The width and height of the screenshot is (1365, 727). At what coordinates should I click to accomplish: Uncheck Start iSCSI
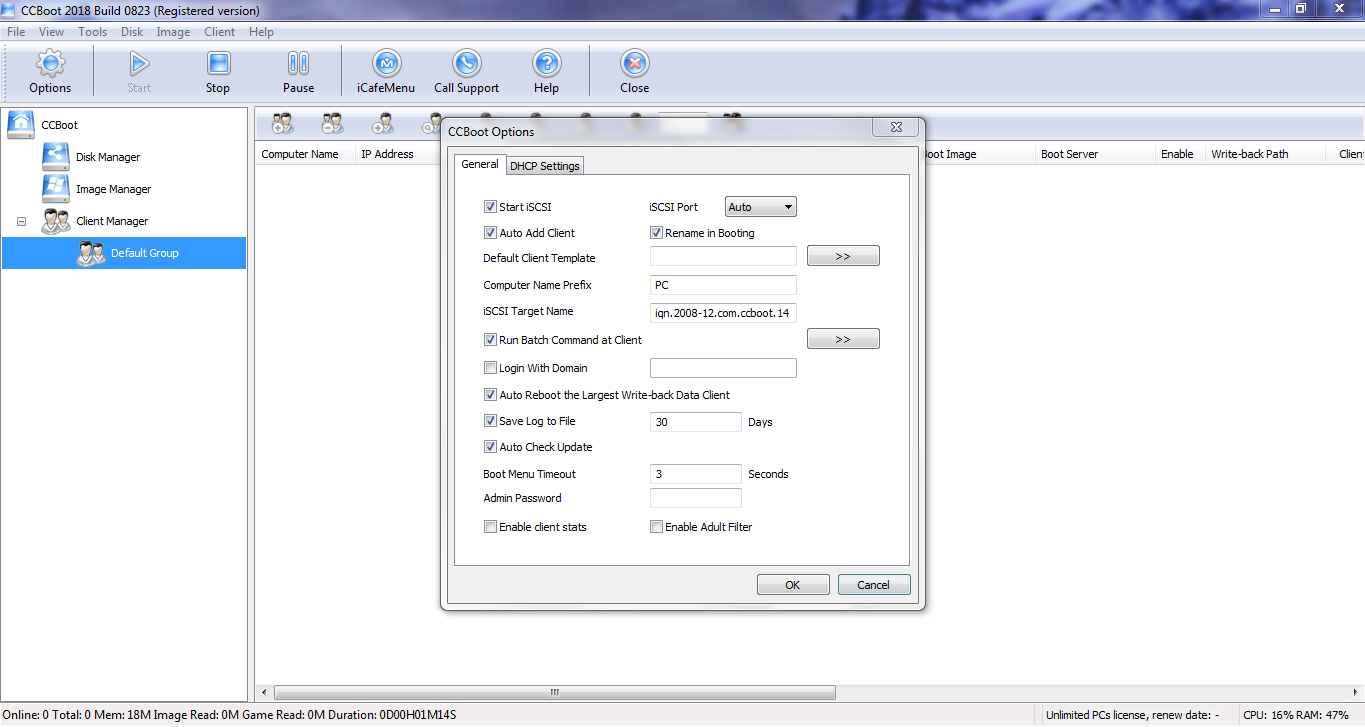[490, 207]
